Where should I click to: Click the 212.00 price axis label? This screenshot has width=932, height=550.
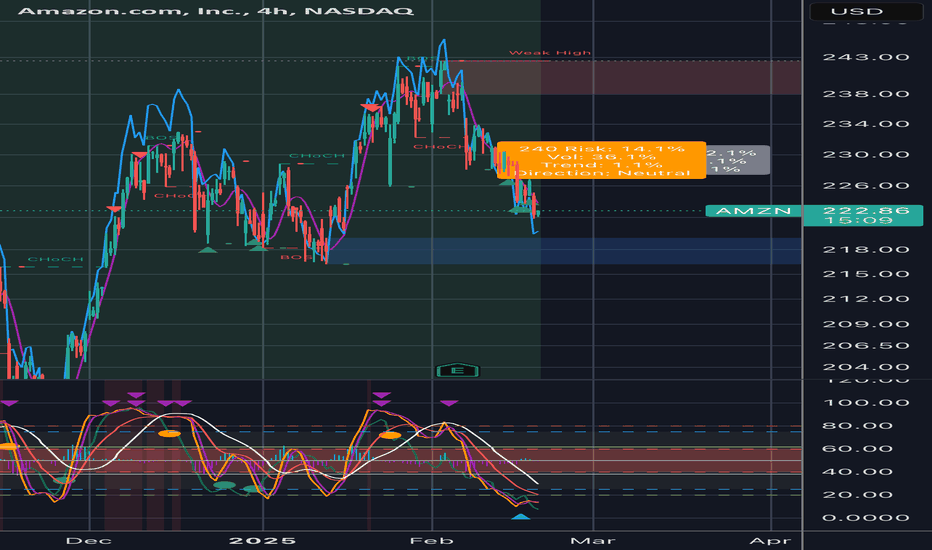coord(865,298)
